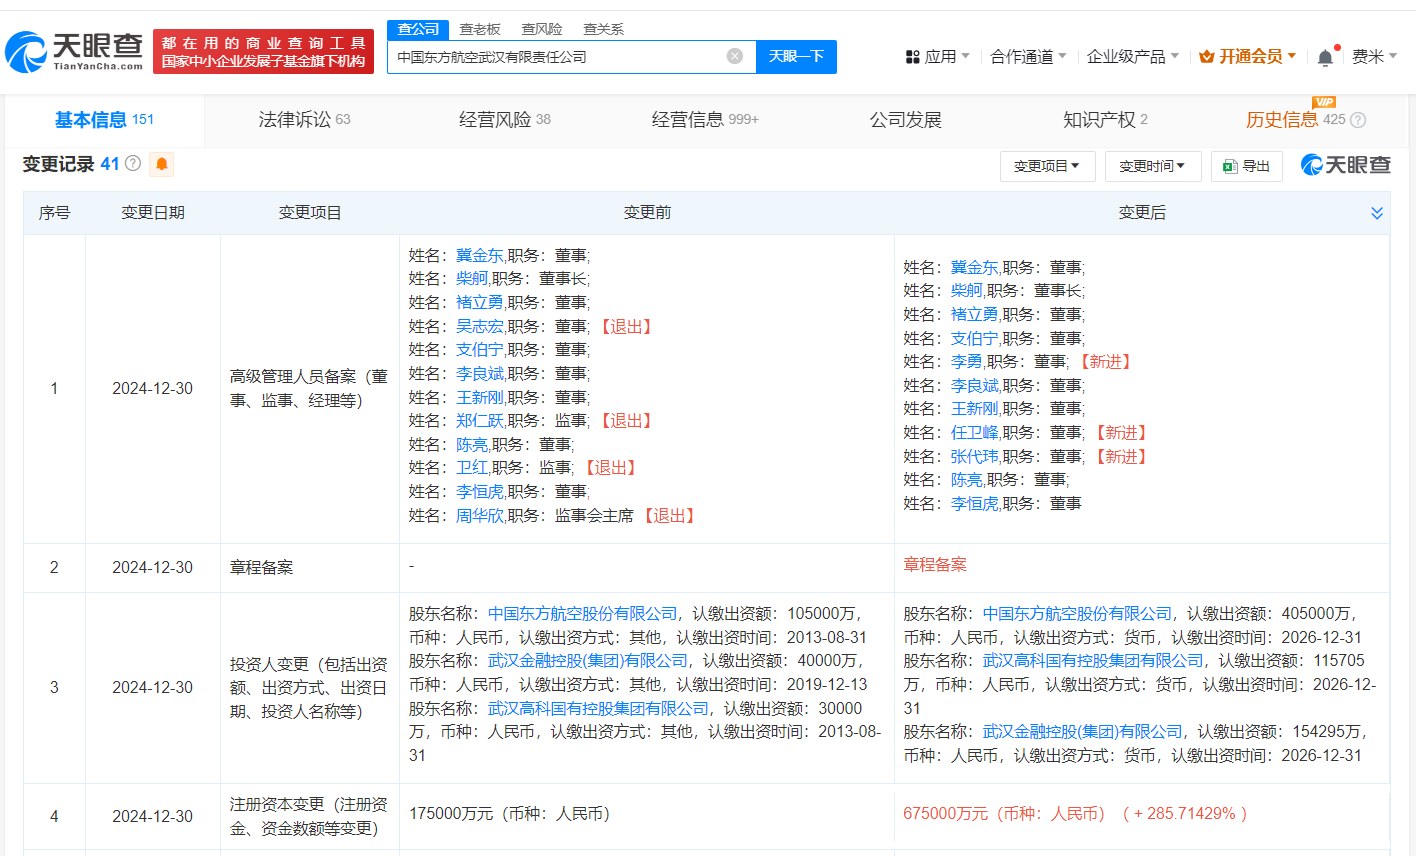
Task: Open 周华欣 link in 变更前 column
Action: coord(480,516)
